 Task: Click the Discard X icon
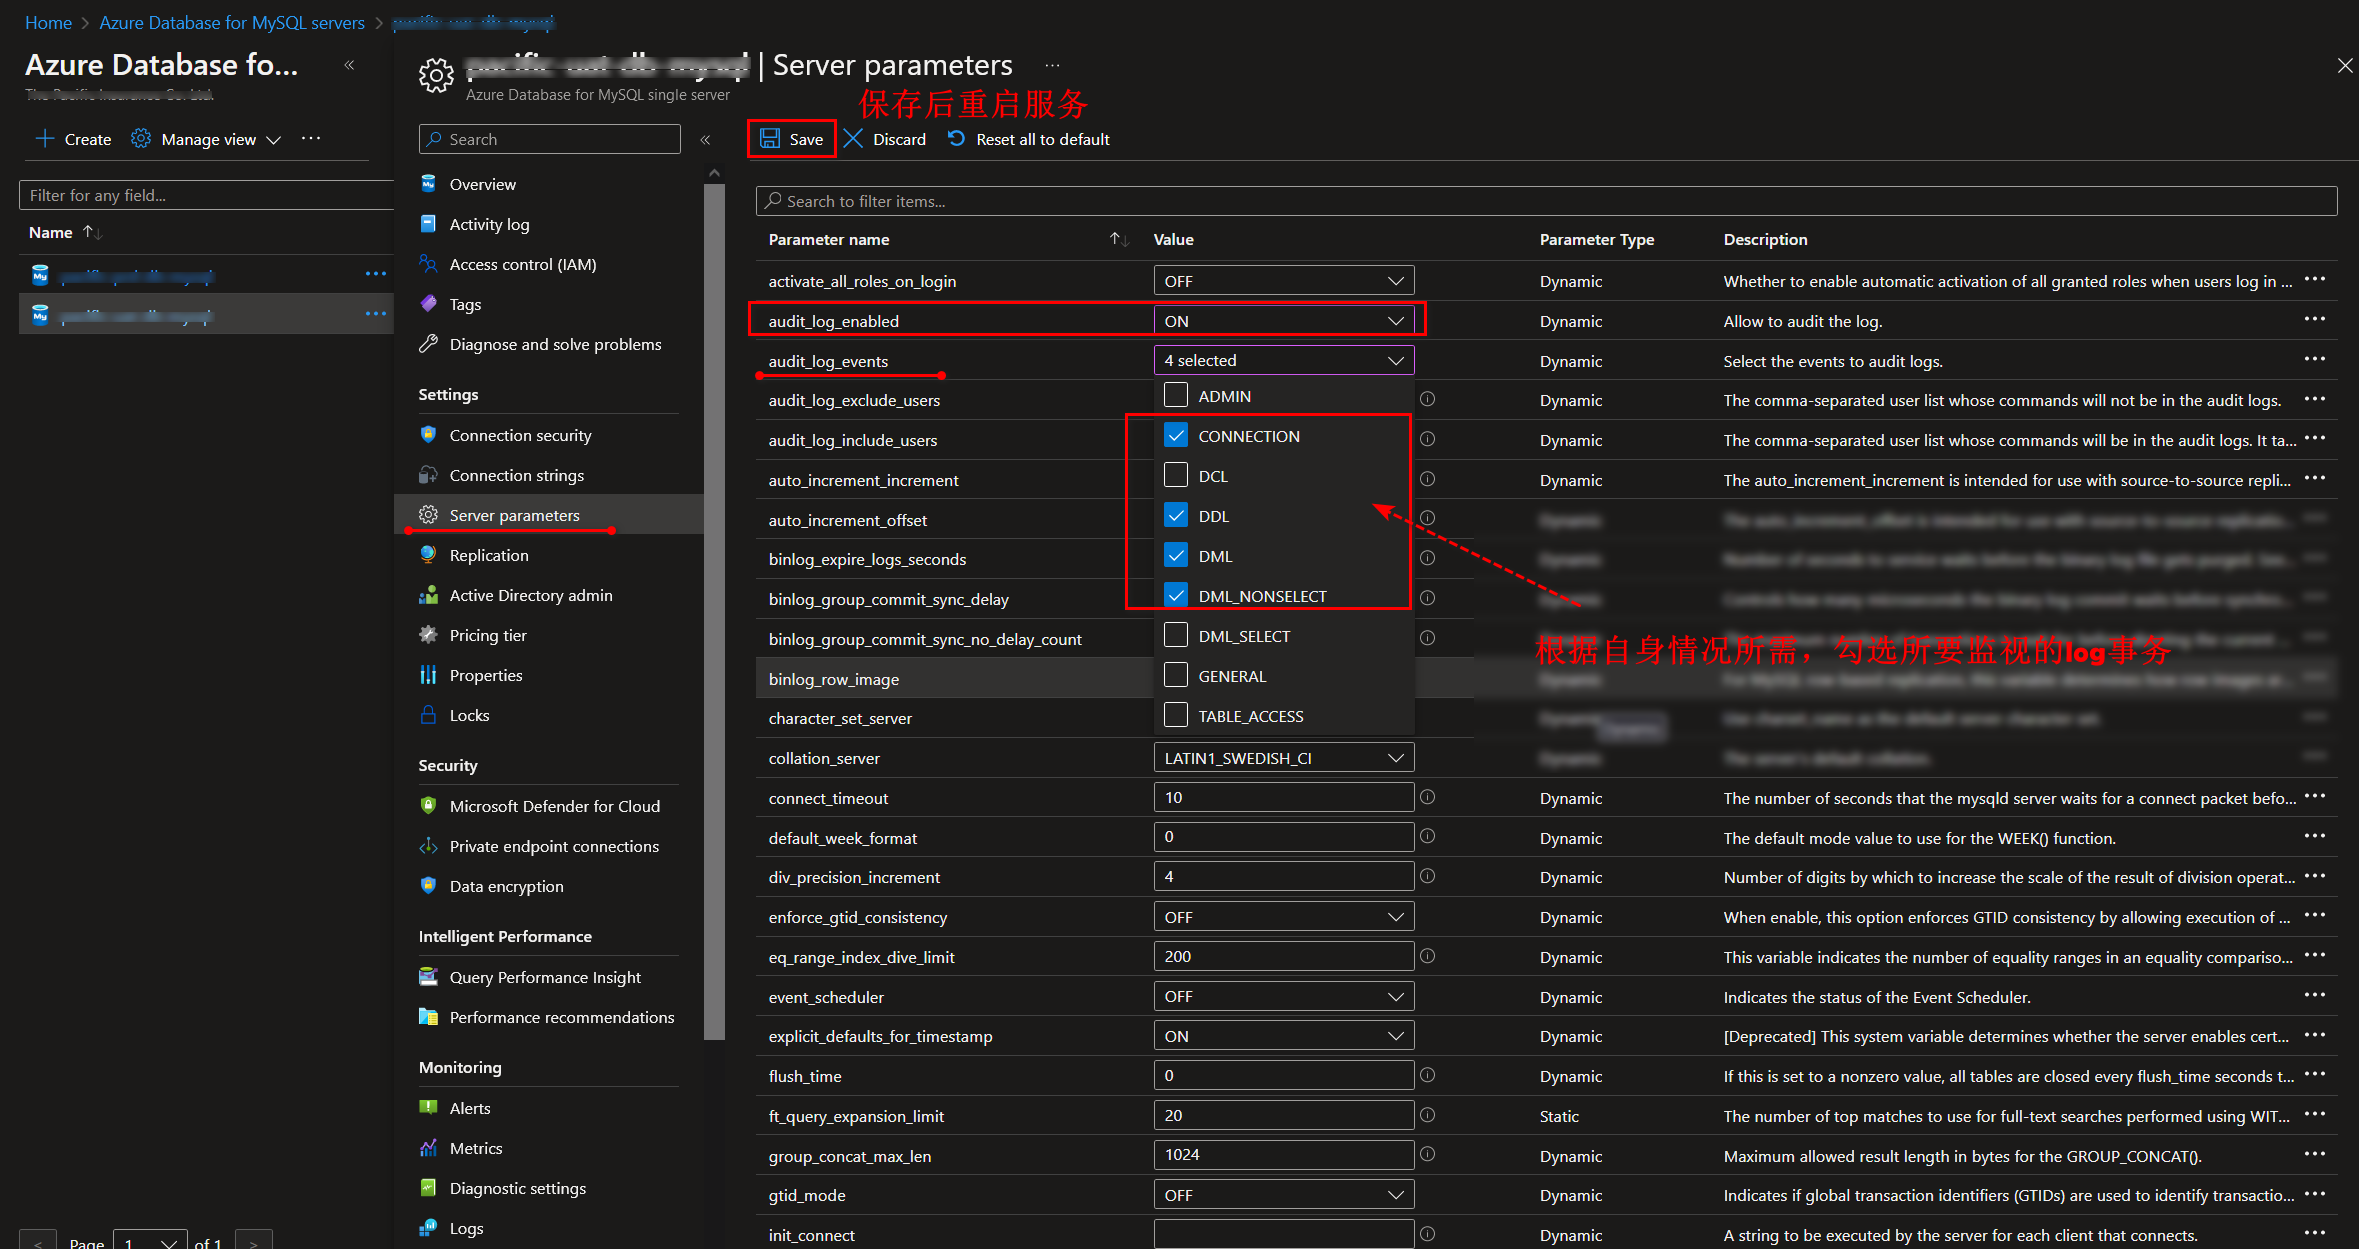(853, 139)
